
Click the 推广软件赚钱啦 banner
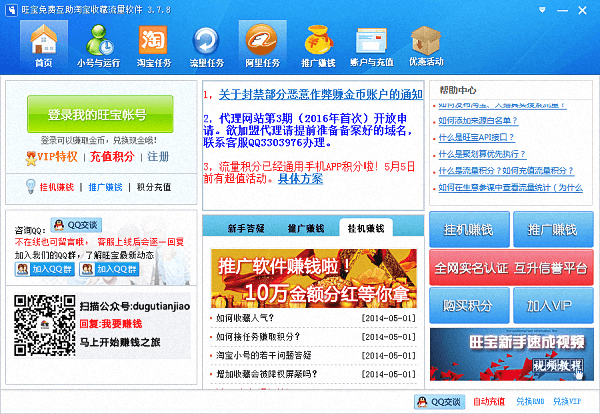(314, 278)
